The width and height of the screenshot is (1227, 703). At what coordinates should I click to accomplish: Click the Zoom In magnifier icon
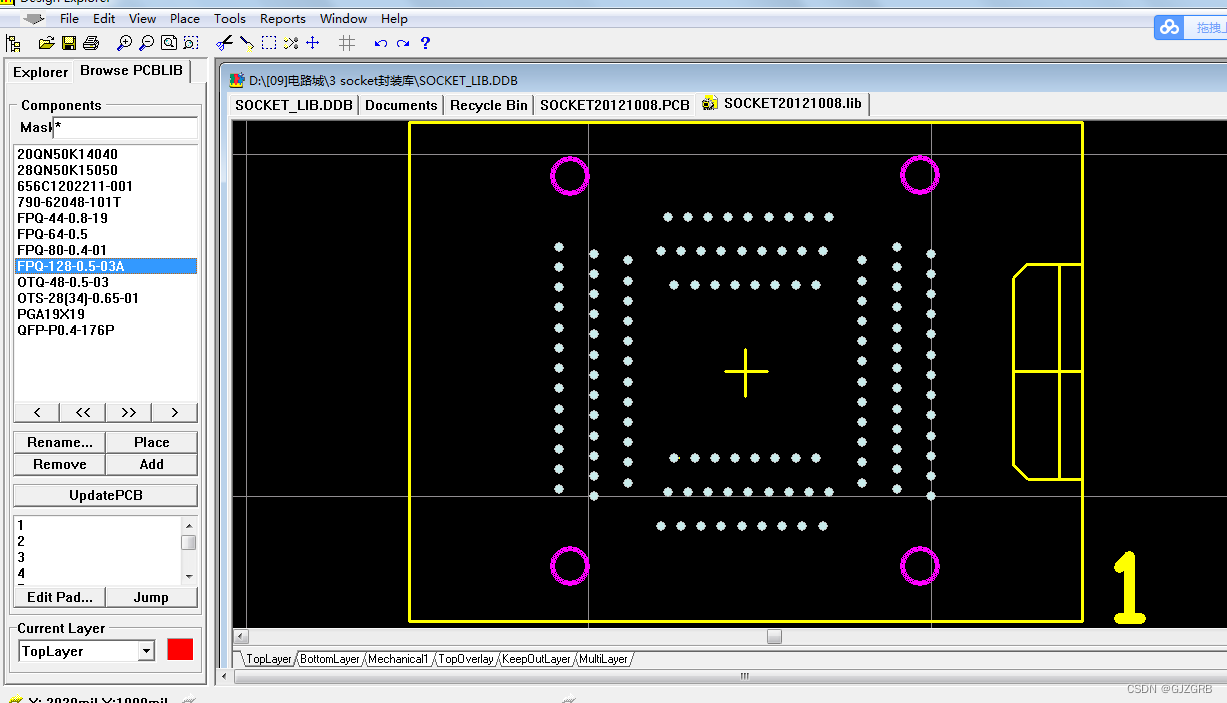[x=124, y=43]
